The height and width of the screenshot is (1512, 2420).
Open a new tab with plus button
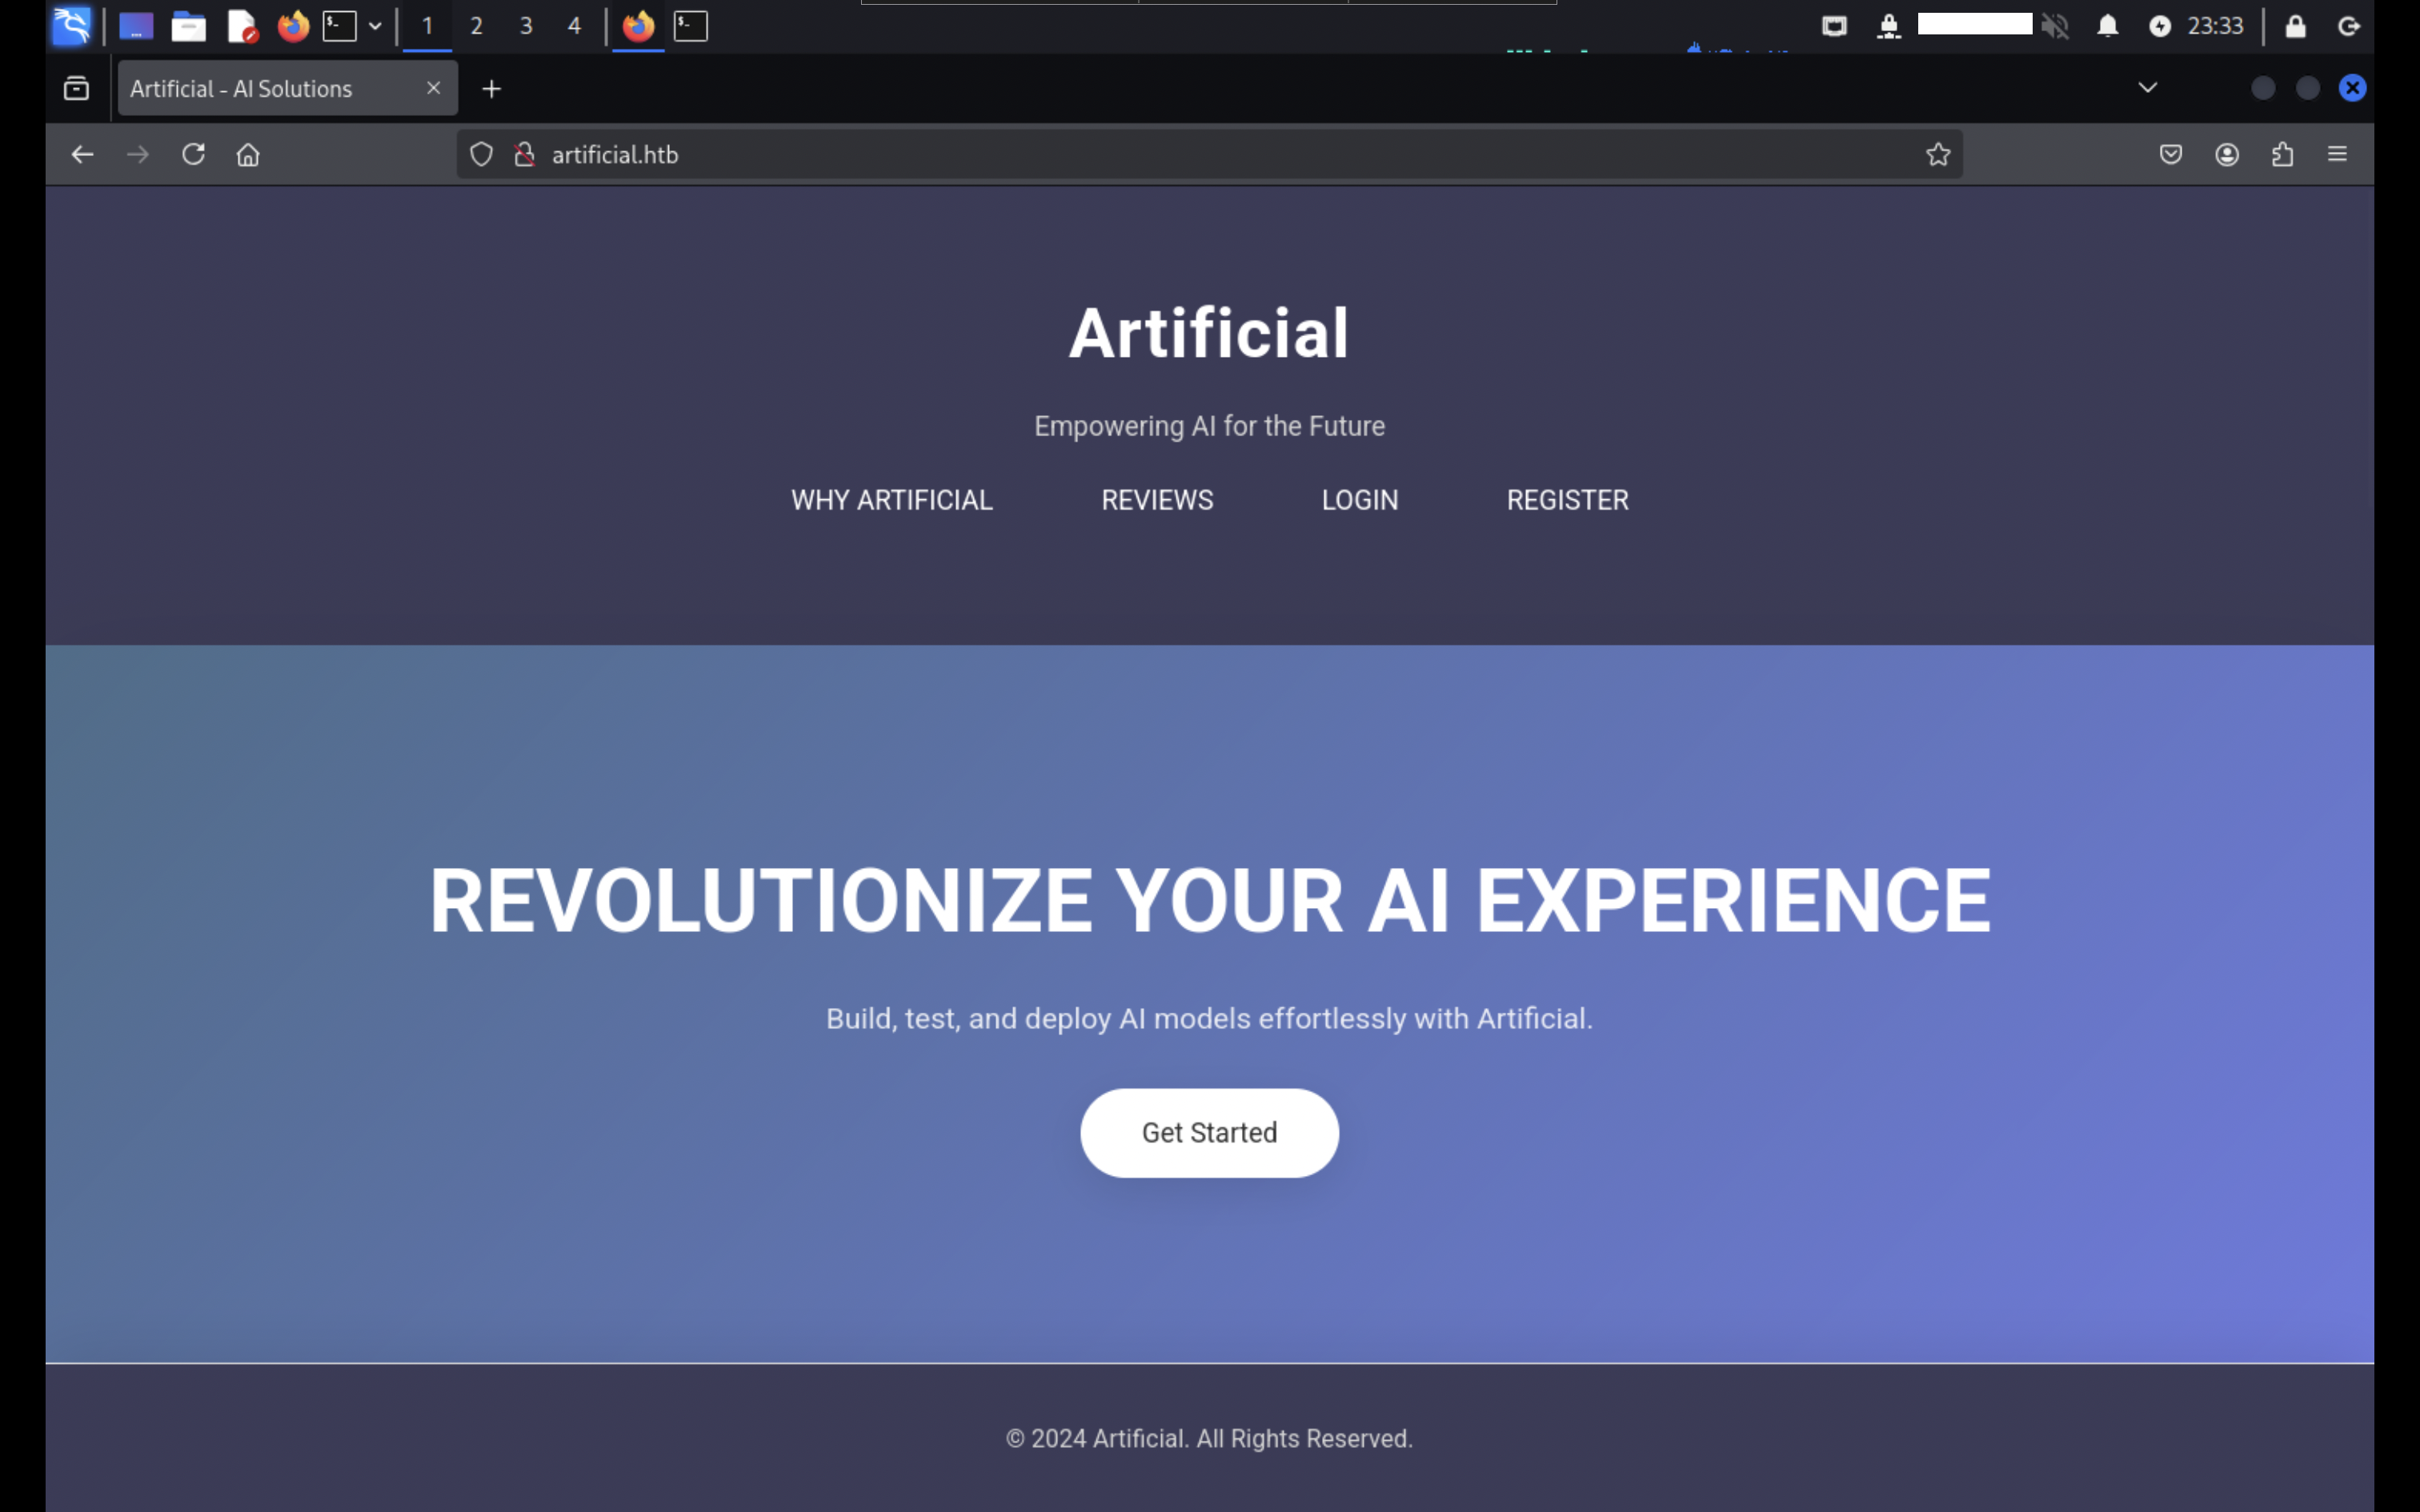(491, 89)
